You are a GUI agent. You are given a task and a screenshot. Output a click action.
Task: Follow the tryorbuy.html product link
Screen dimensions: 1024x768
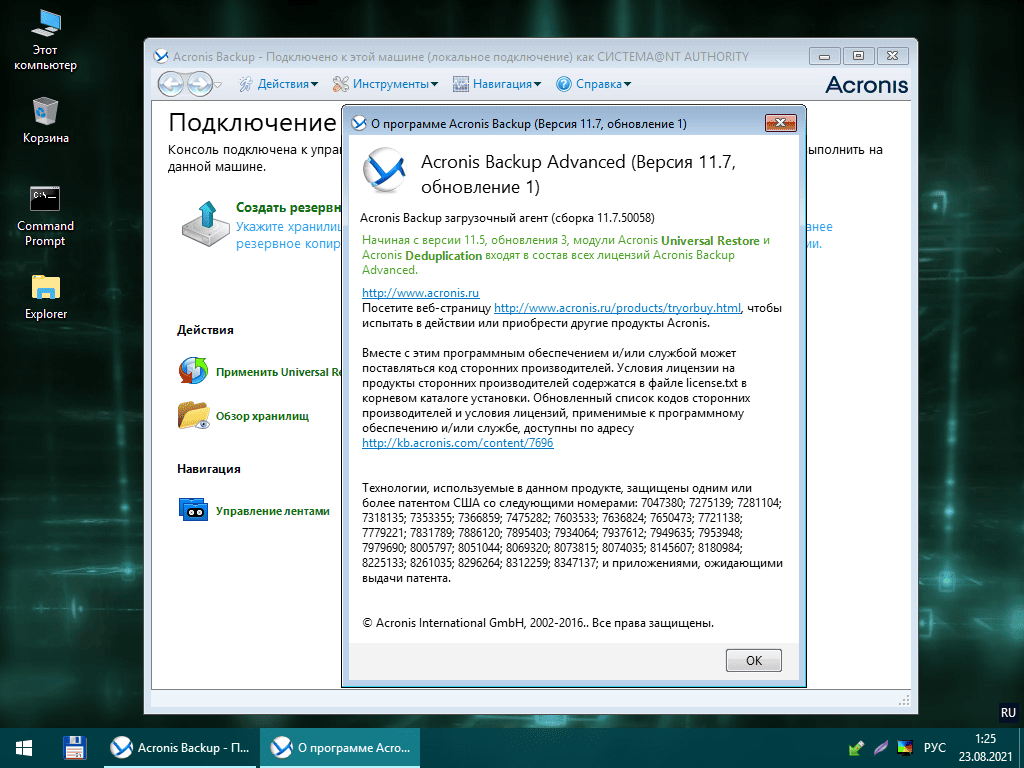point(617,308)
